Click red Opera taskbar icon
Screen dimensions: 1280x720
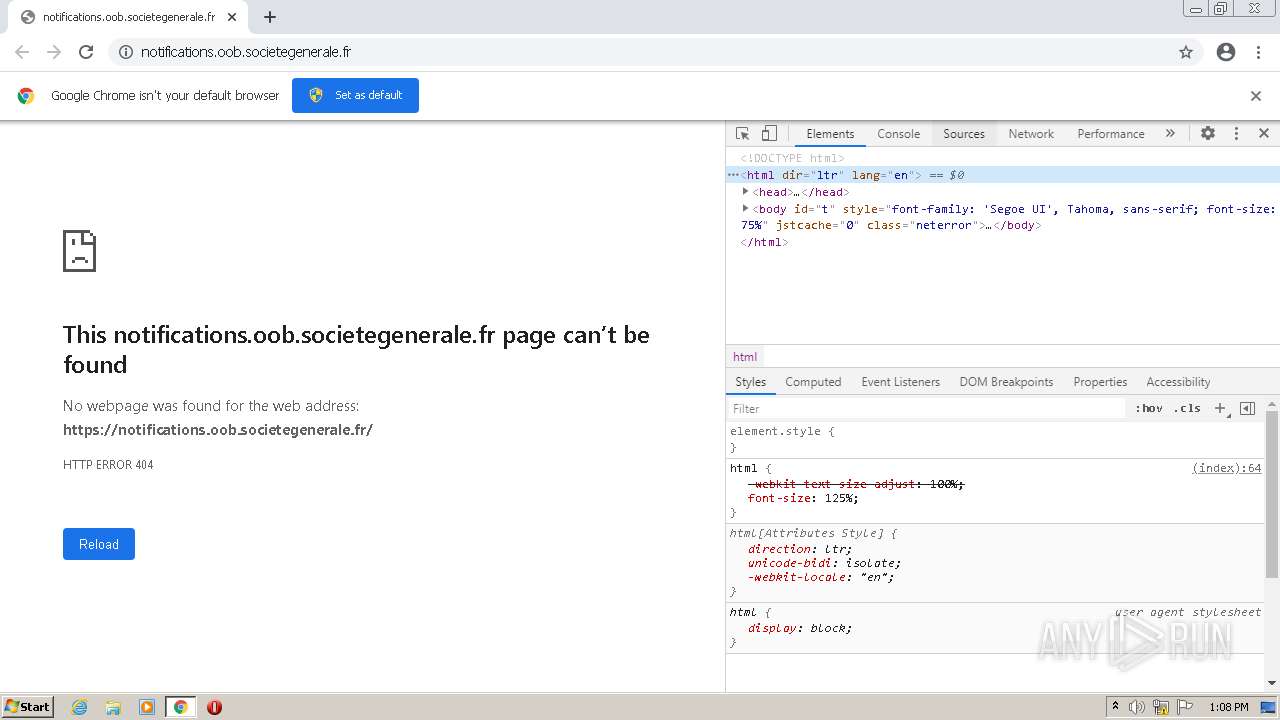pos(214,707)
